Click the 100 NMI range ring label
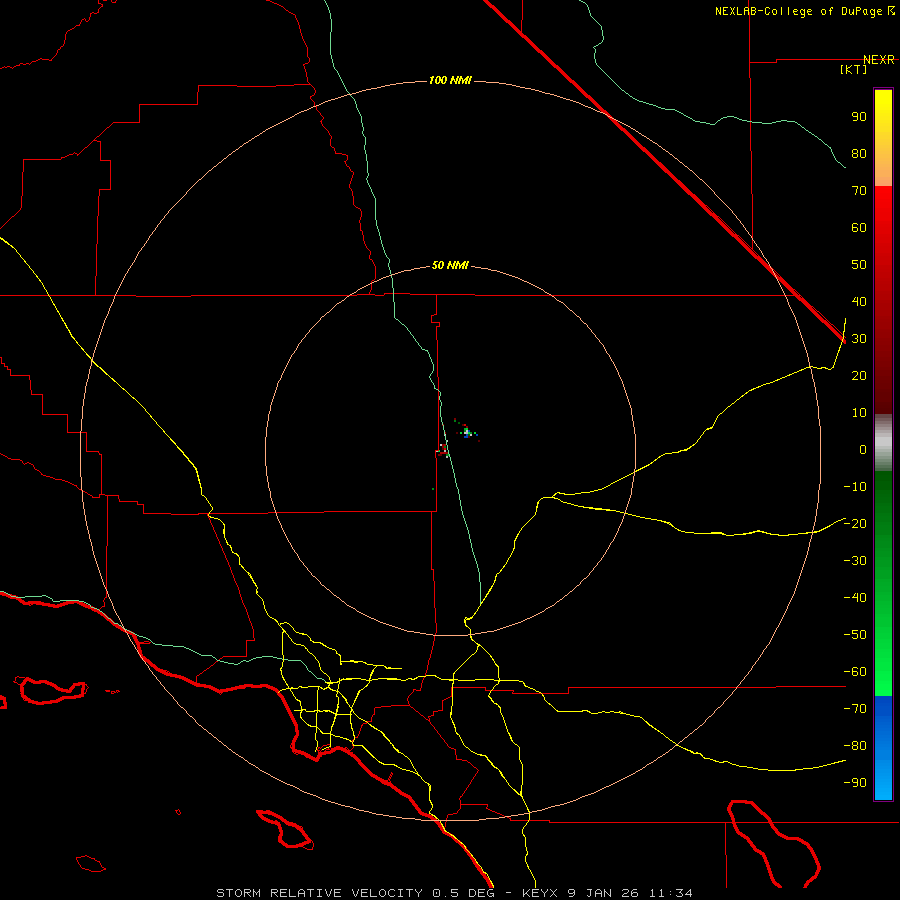Screen dimensions: 900x900 coord(450,80)
